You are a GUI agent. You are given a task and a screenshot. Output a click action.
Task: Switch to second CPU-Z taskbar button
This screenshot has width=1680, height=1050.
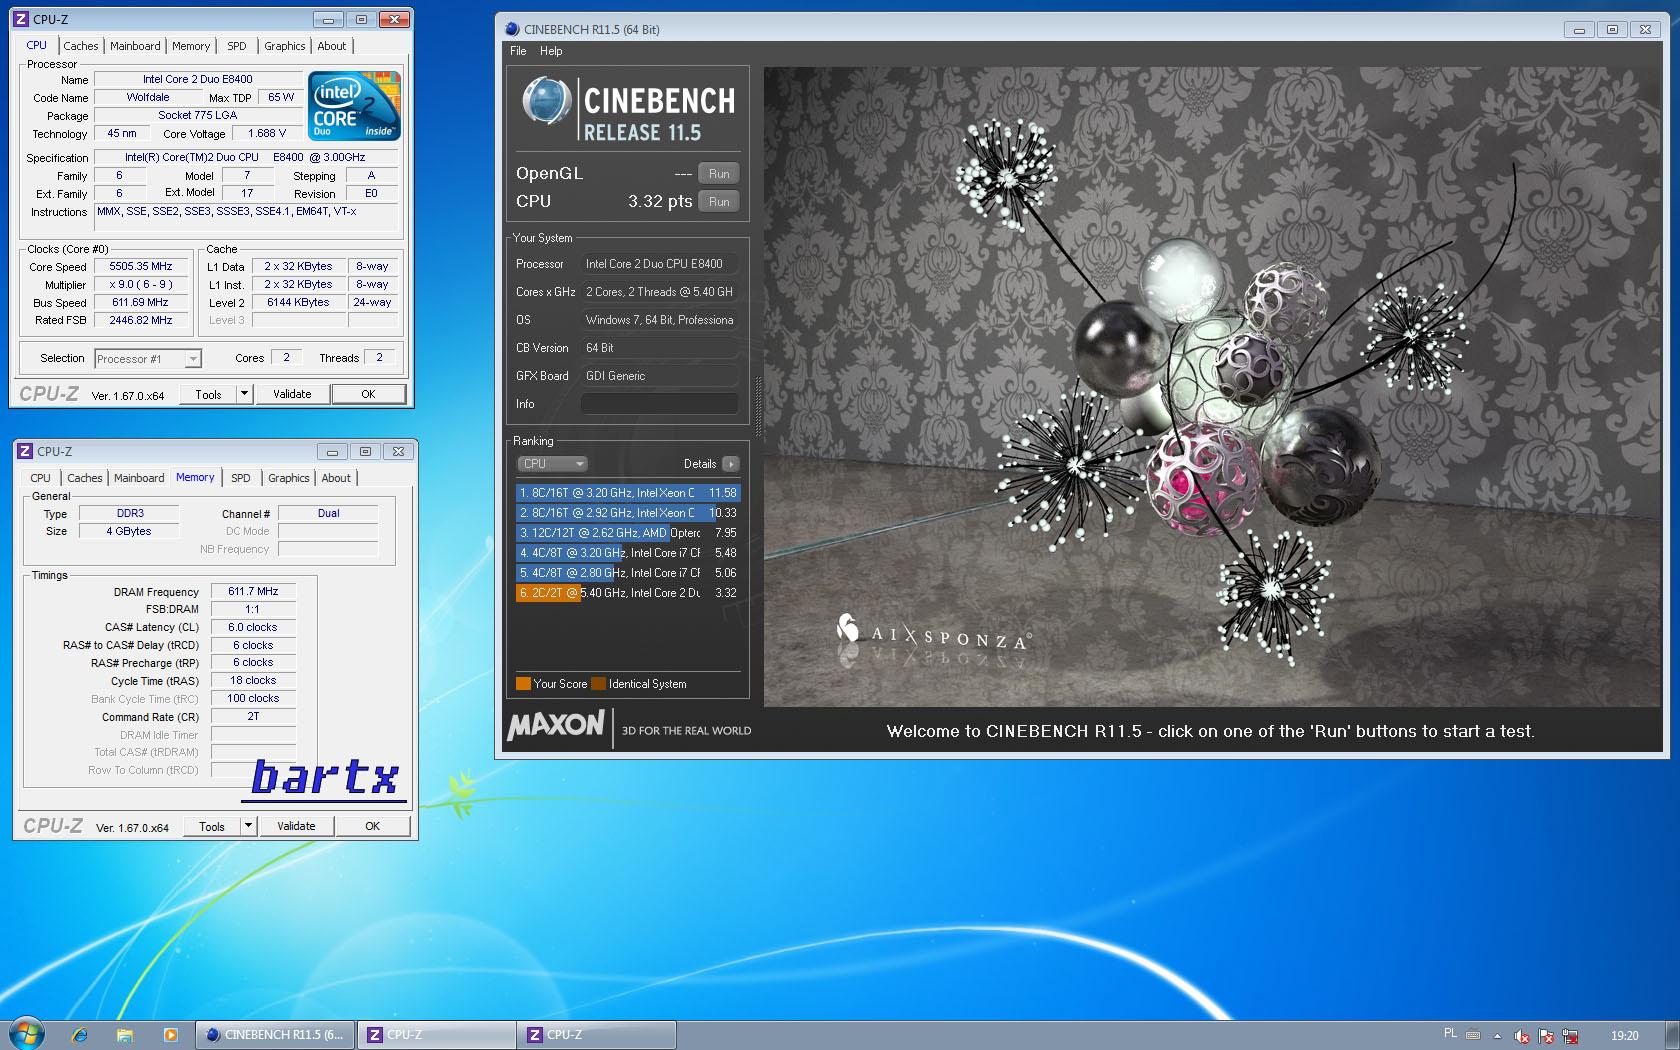tap(597, 1035)
